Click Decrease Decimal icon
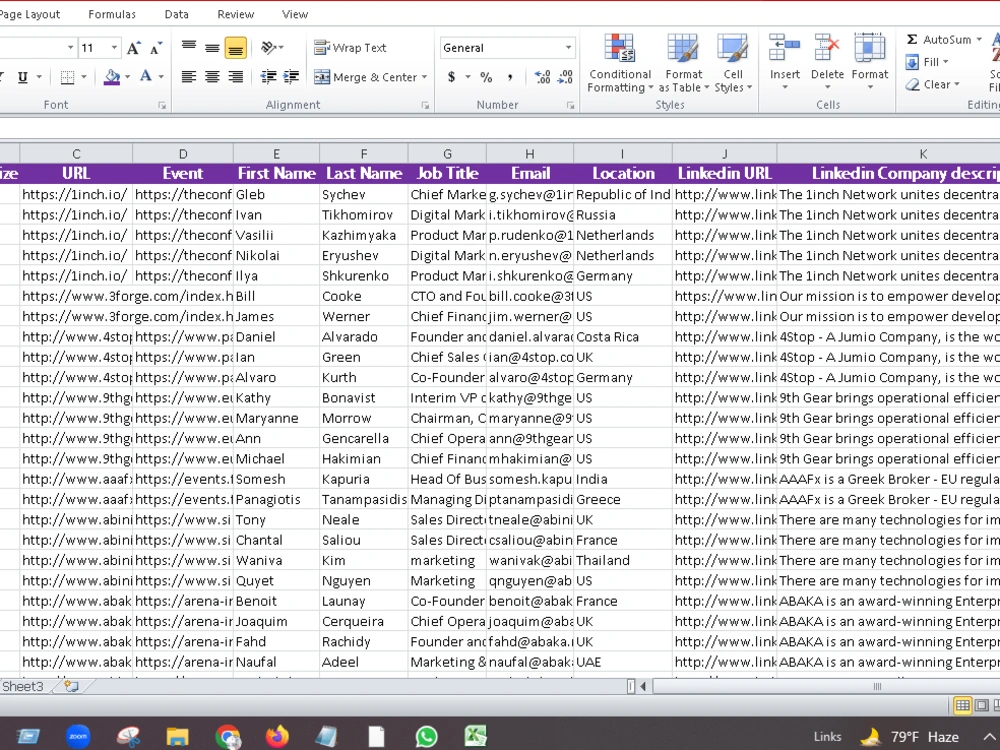 coord(565,77)
